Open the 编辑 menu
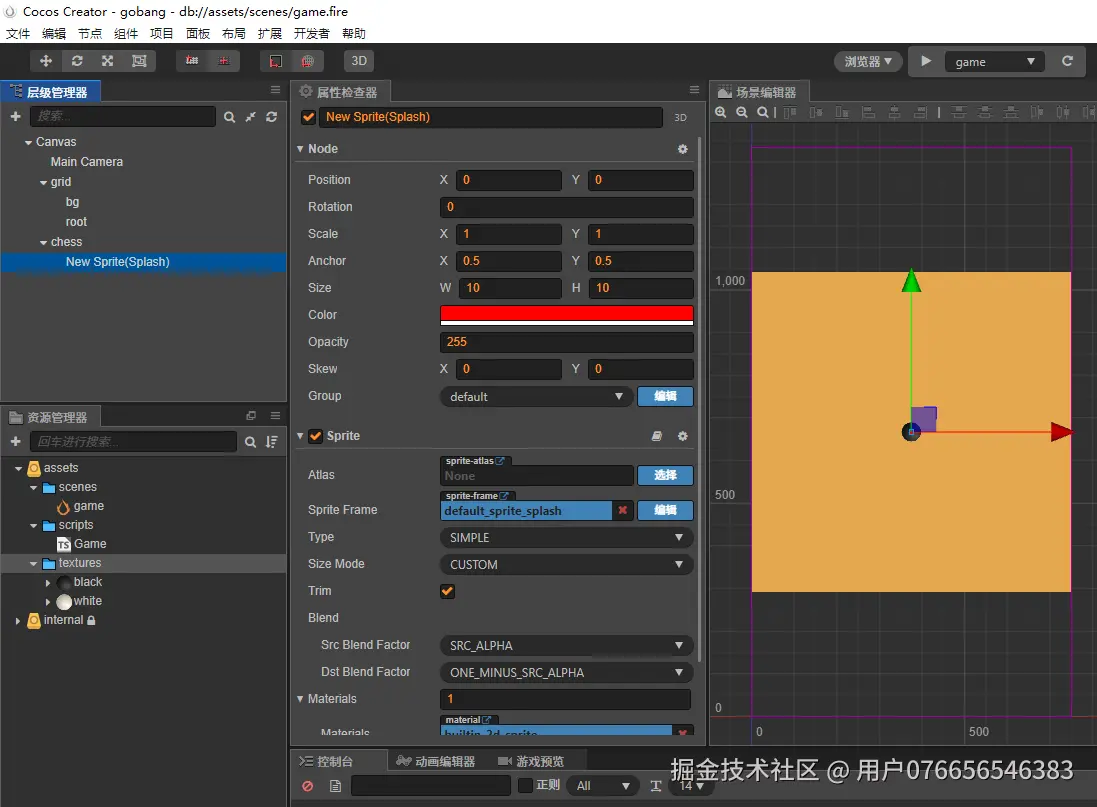Screen dimensions: 1097x807 (54, 34)
